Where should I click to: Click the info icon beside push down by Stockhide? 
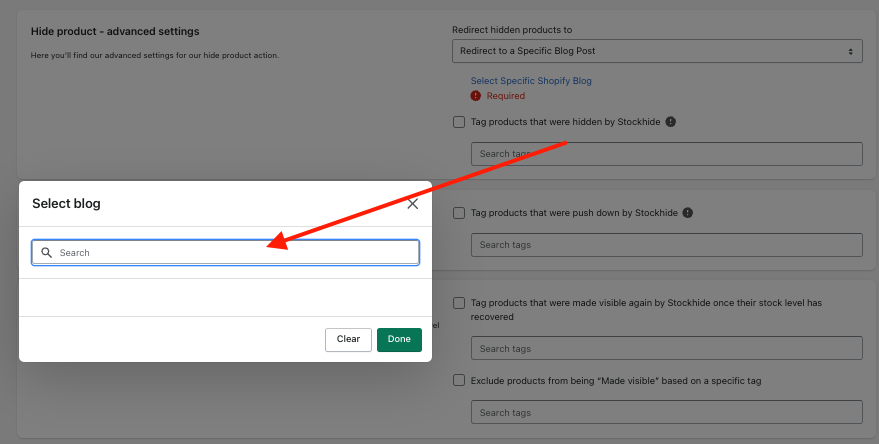(688, 213)
